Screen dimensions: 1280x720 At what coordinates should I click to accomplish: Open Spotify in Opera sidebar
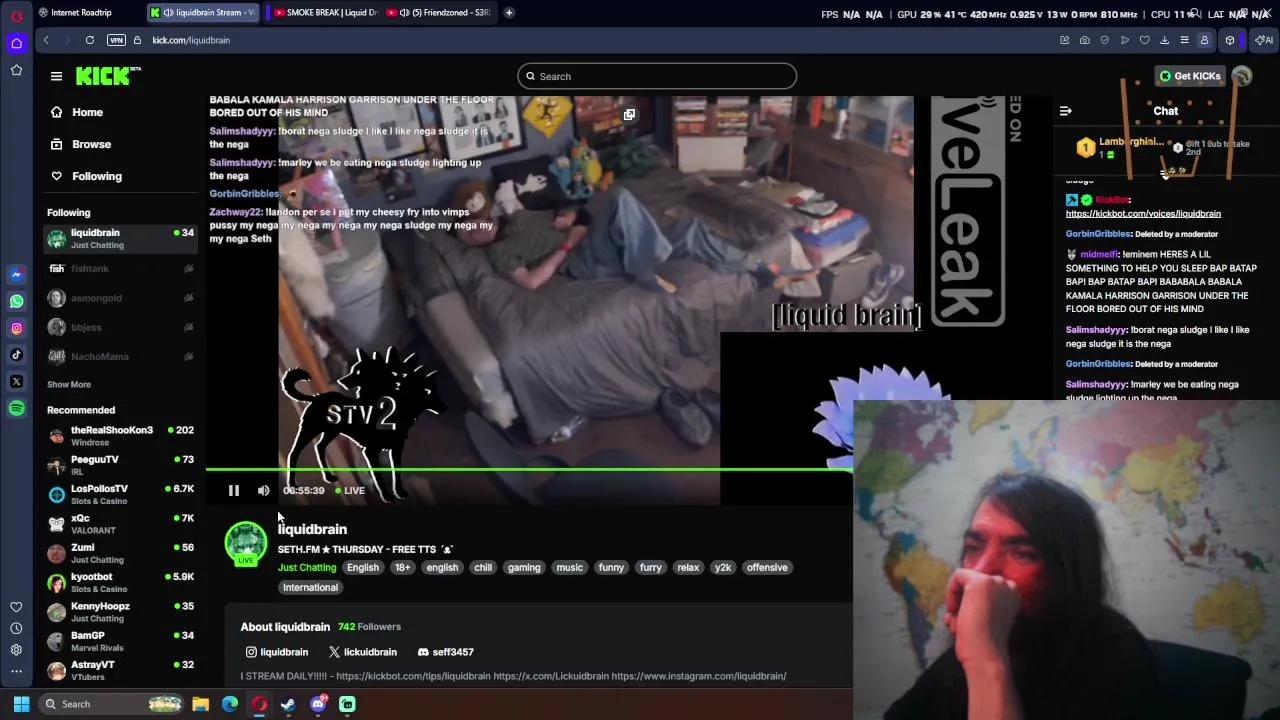[16, 408]
